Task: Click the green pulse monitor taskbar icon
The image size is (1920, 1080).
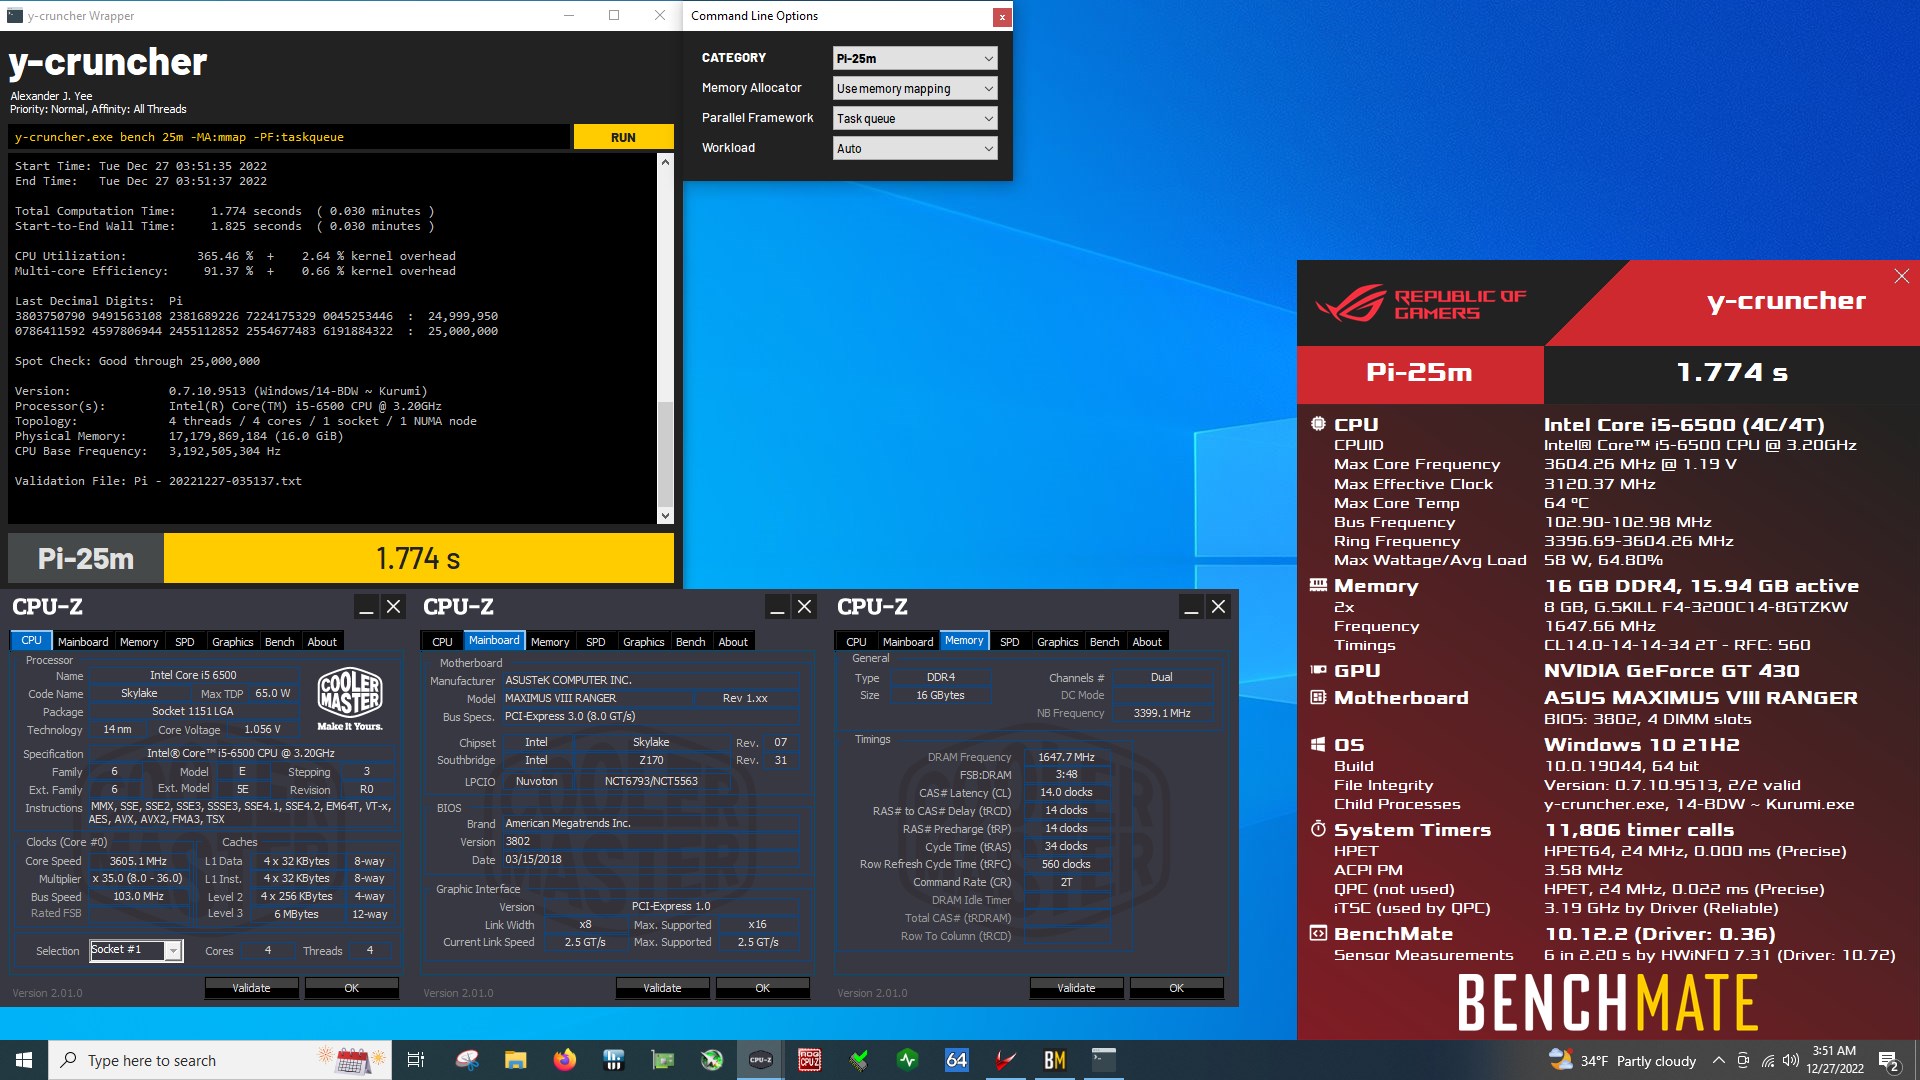Action: 908,1060
